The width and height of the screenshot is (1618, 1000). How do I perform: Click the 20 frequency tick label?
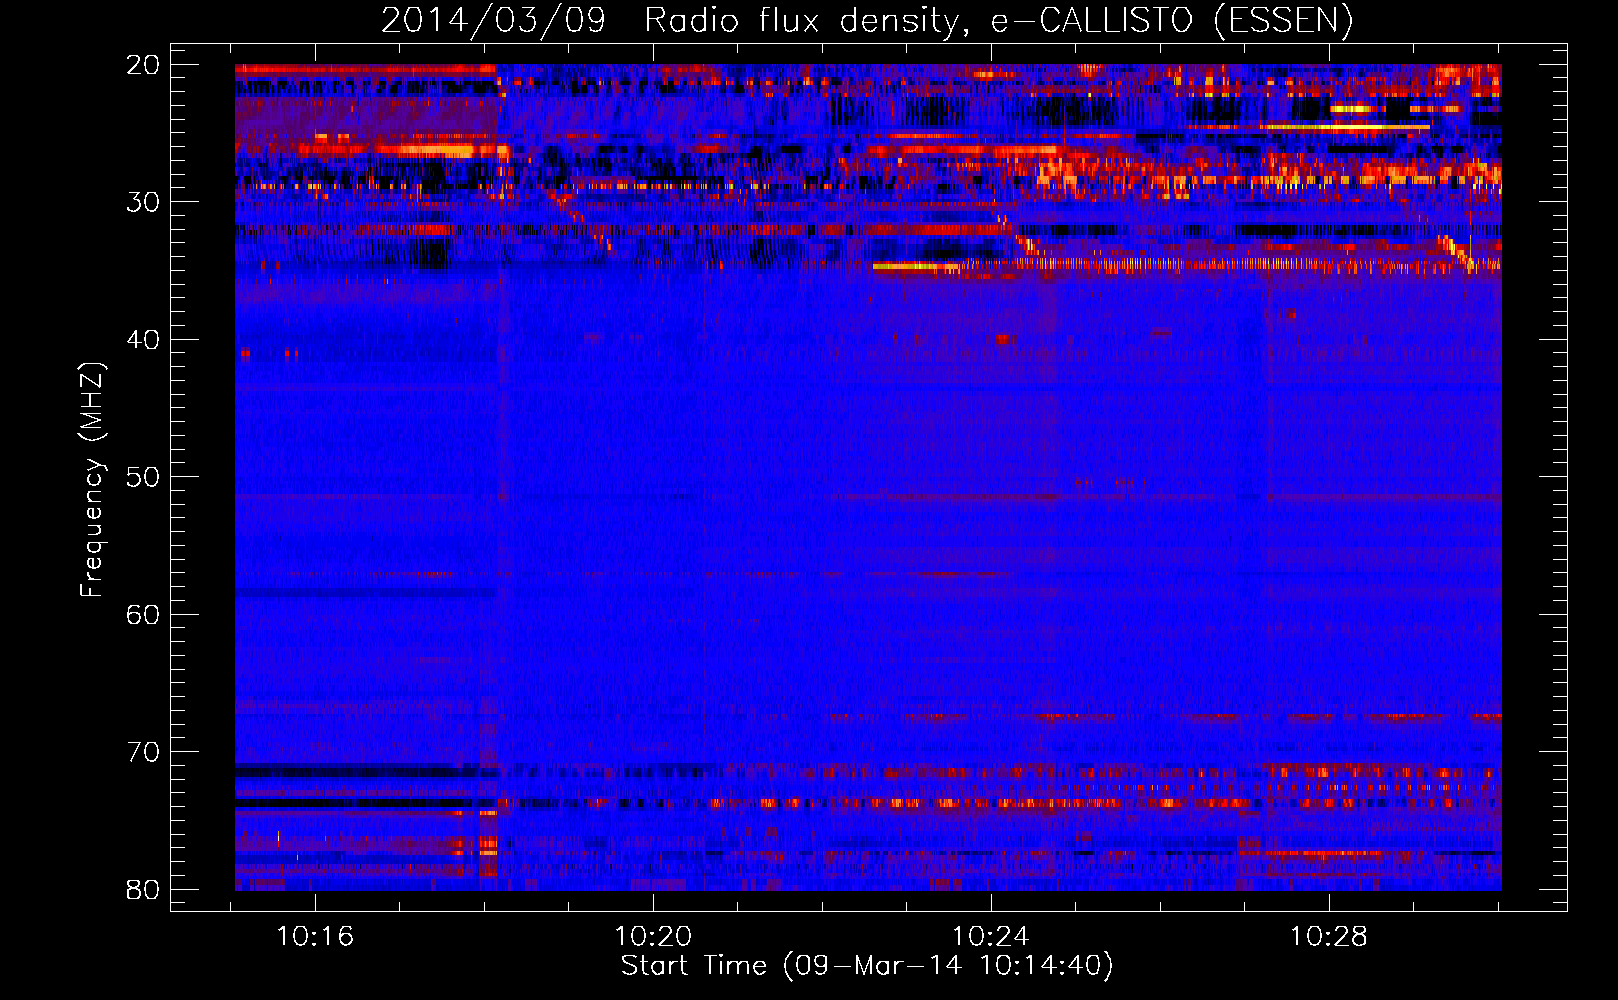[x=143, y=65]
